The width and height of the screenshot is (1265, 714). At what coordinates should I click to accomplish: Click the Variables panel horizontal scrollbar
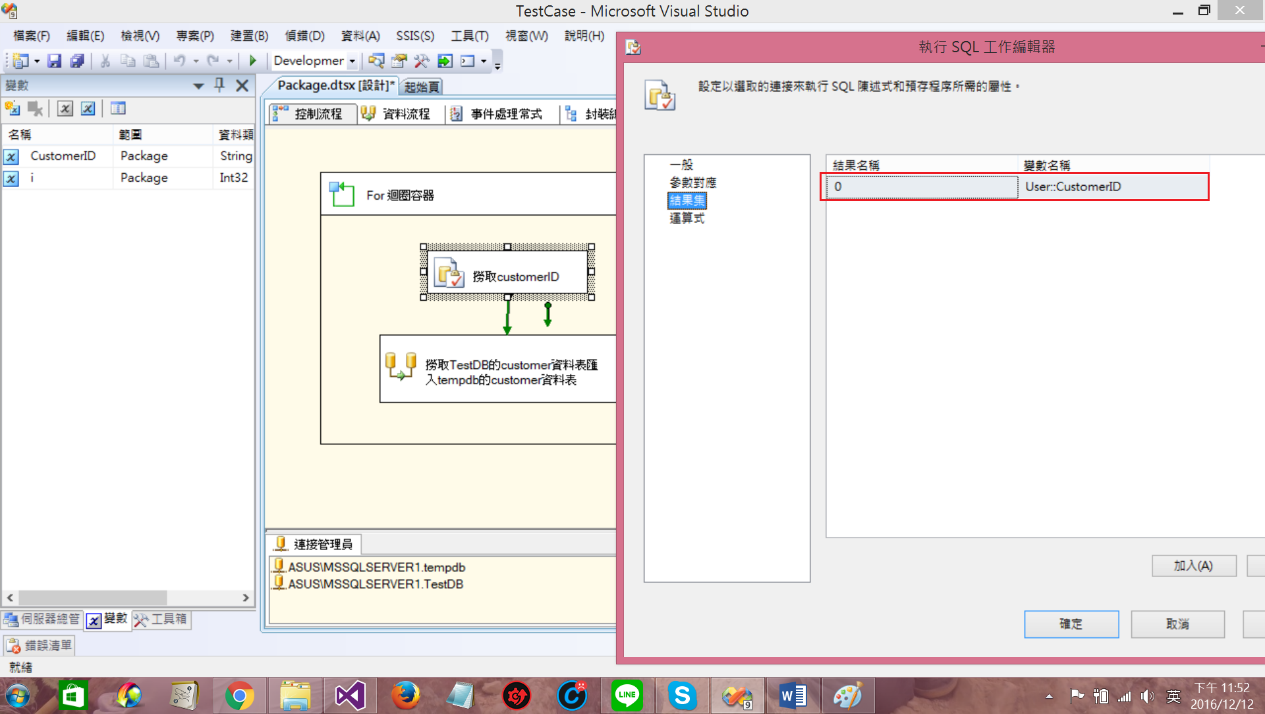point(128,598)
